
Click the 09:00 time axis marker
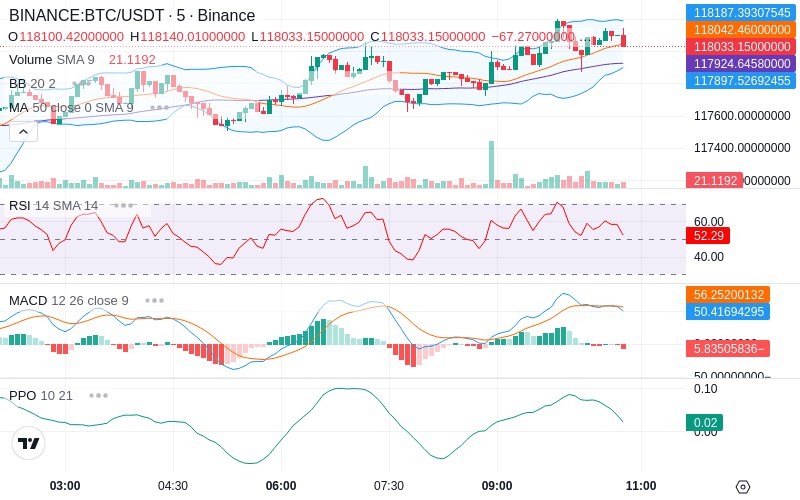coord(497,485)
